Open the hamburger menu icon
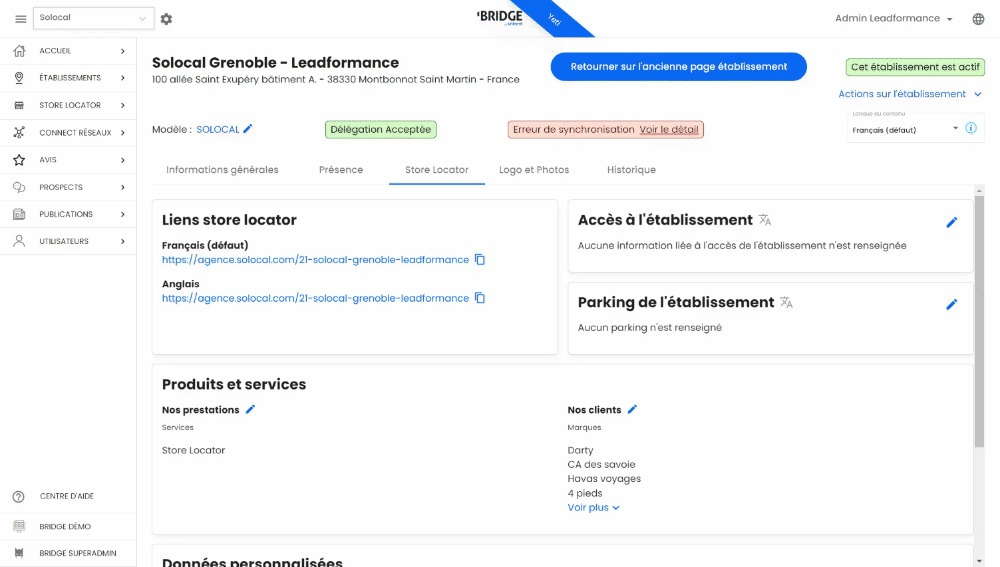Screen dimensions: 1000x567 click(x=20, y=19)
